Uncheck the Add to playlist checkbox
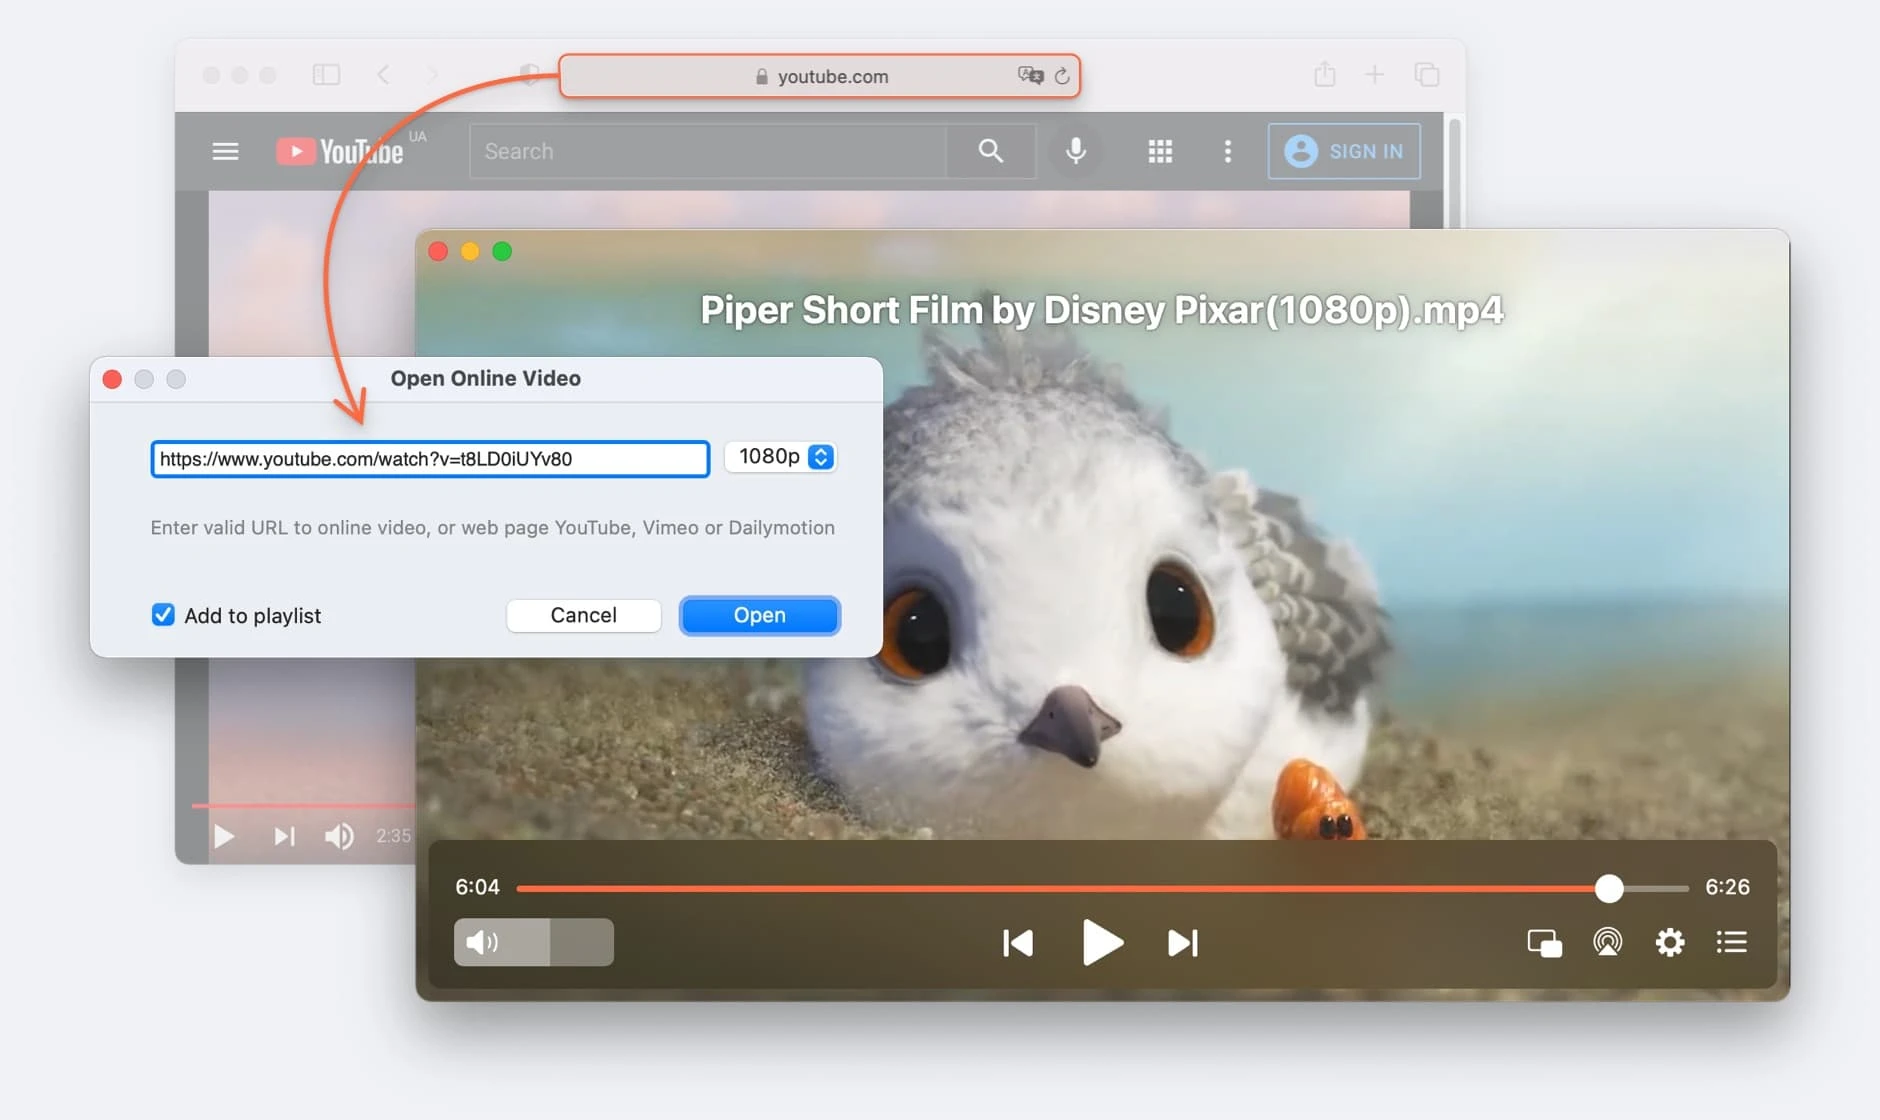Screen dimensions: 1880x1120 coord(163,615)
